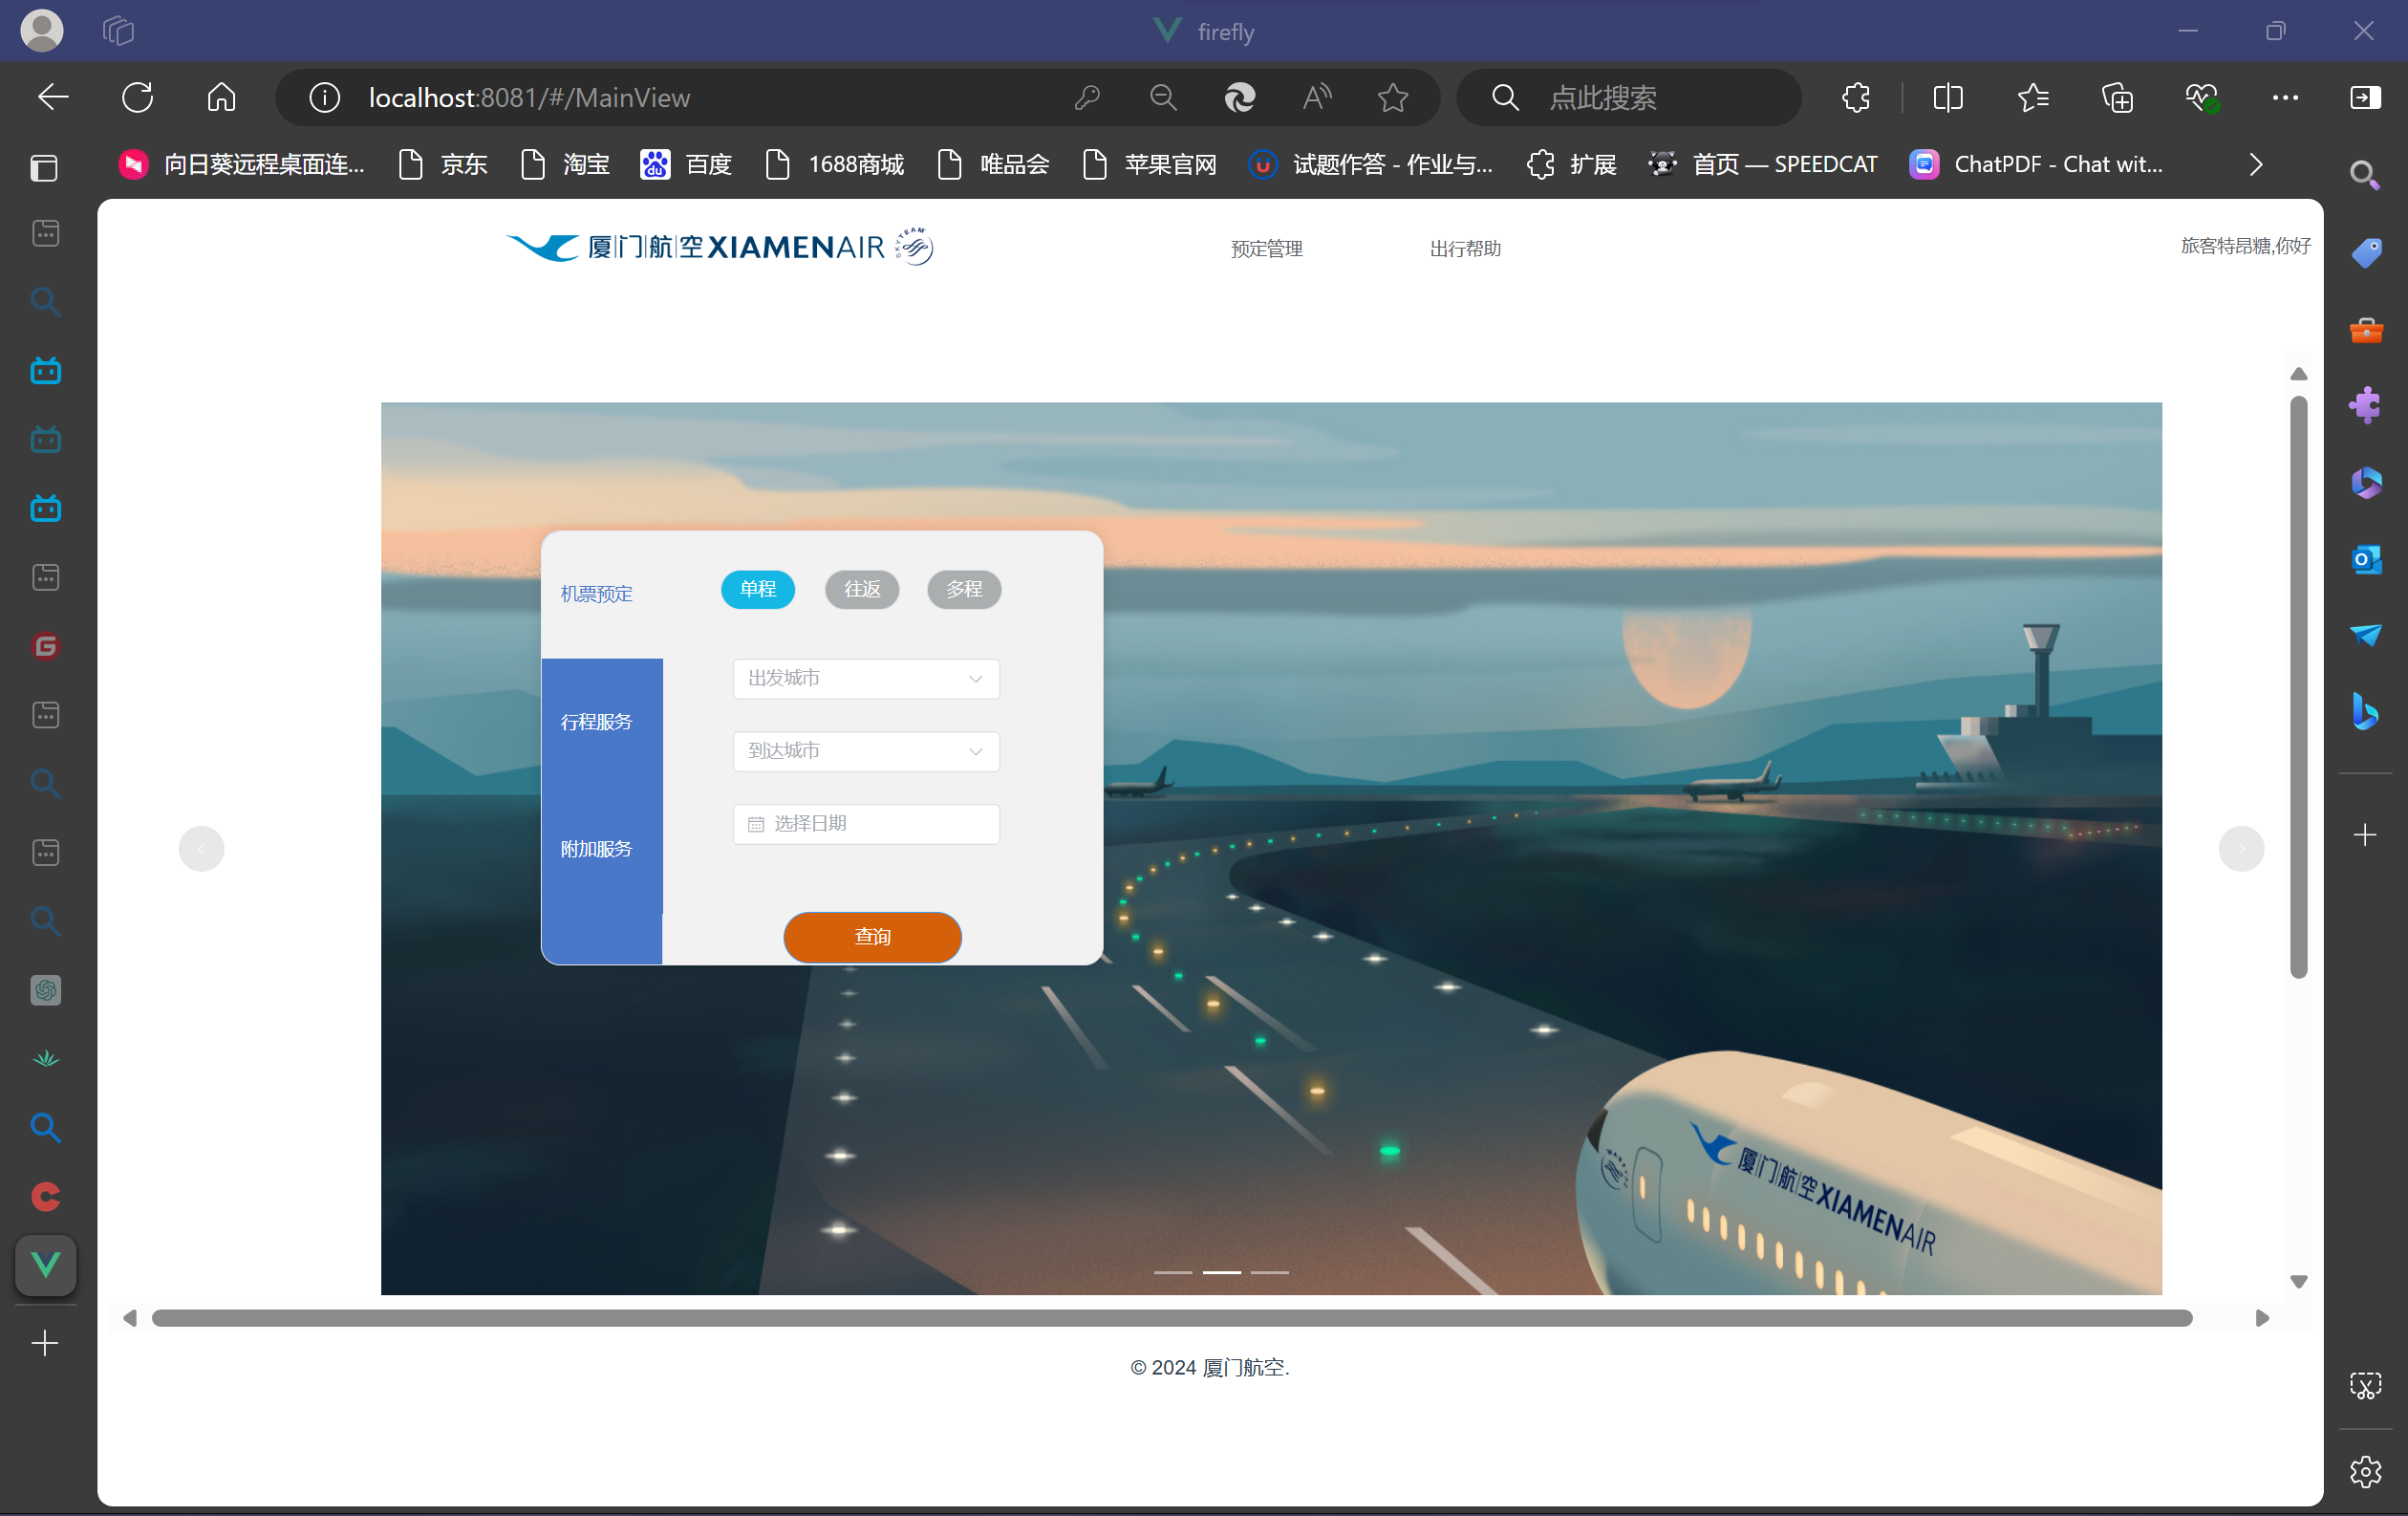Open the sidebar search magnifier icon
Viewport: 2408px width, 1516px height.
(x=2365, y=174)
